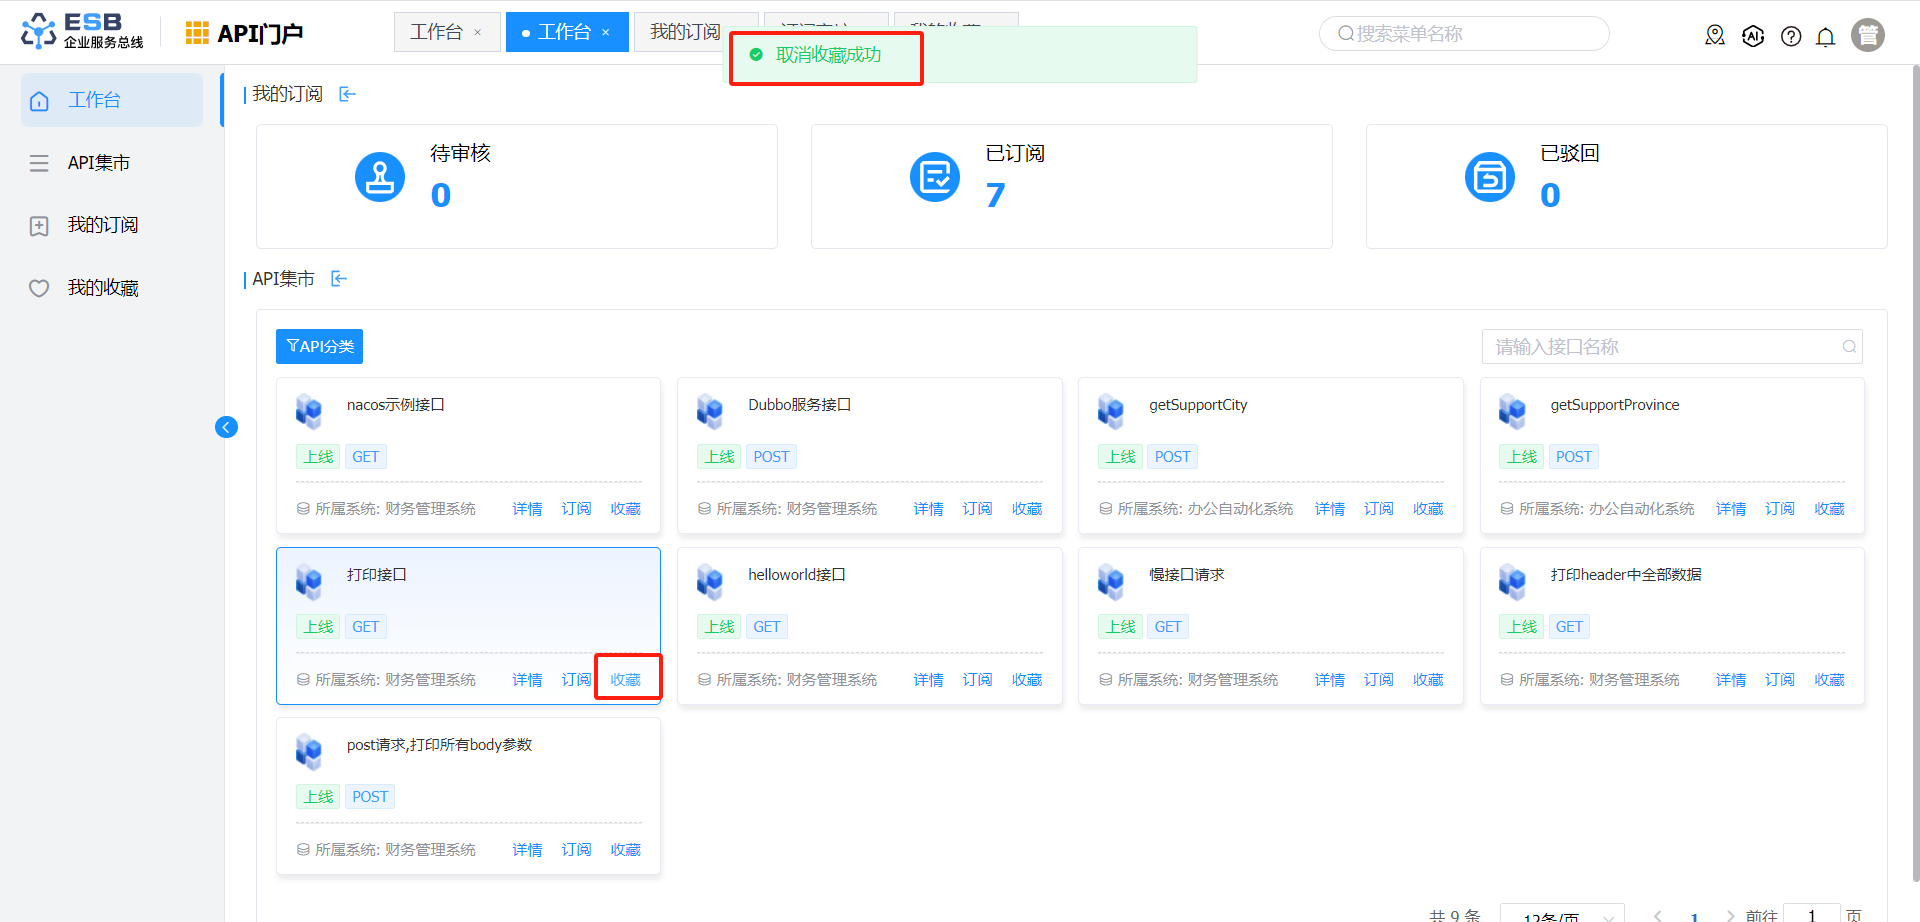The width and height of the screenshot is (1920, 922).
Task: Switch to the 我的订阅 tab
Action: point(685,32)
